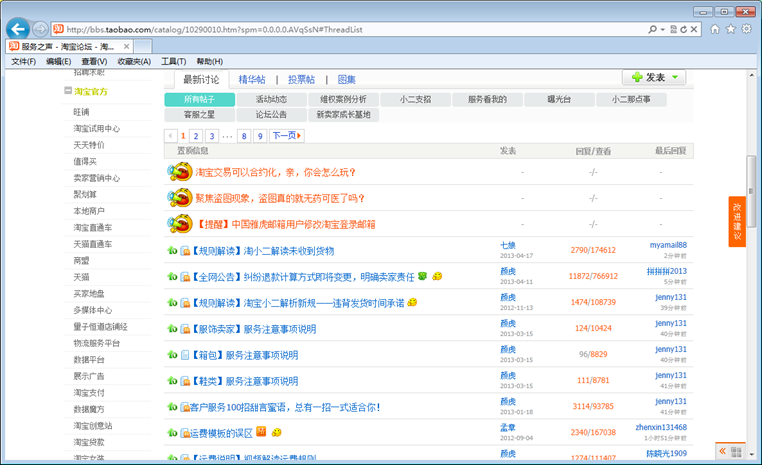
Task: Open the 帮助(H) menu
Action: pyautogui.click(x=209, y=61)
